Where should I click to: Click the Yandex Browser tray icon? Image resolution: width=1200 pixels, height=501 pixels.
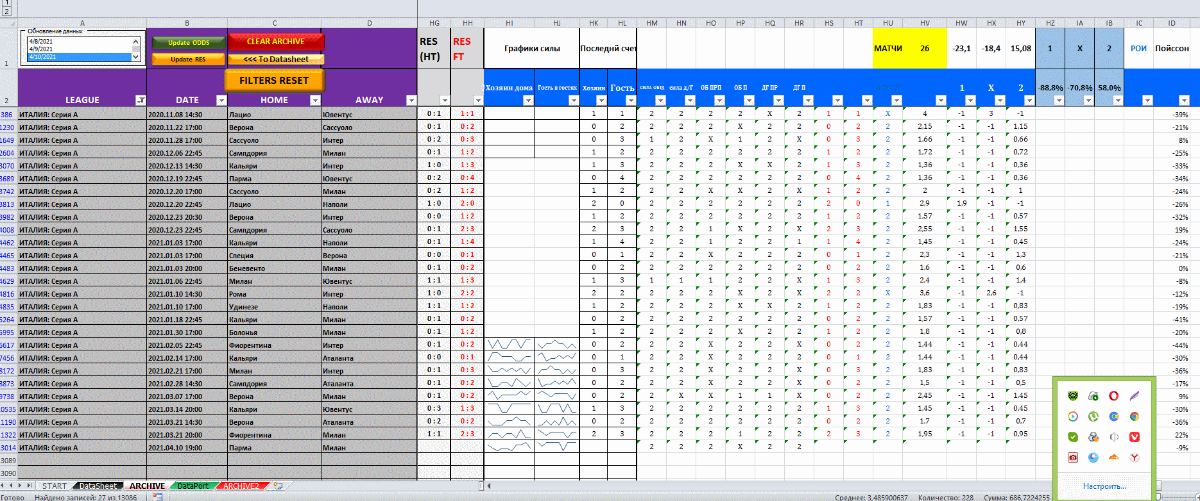click(1134, 457)
